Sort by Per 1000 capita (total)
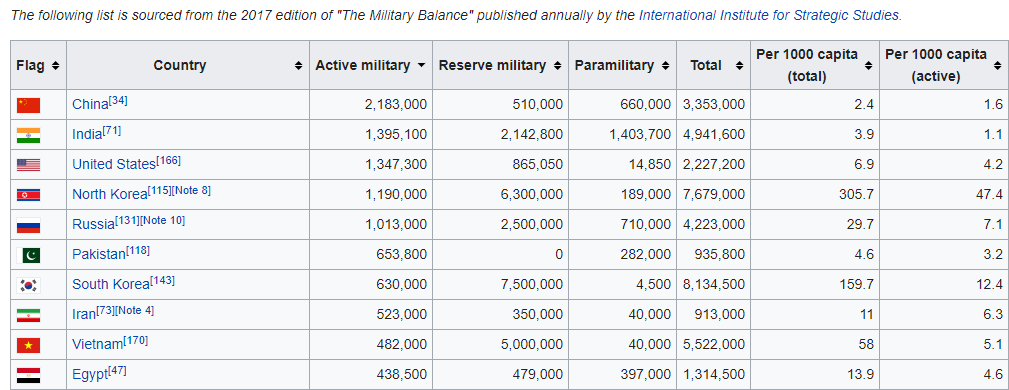 [869, 65]
